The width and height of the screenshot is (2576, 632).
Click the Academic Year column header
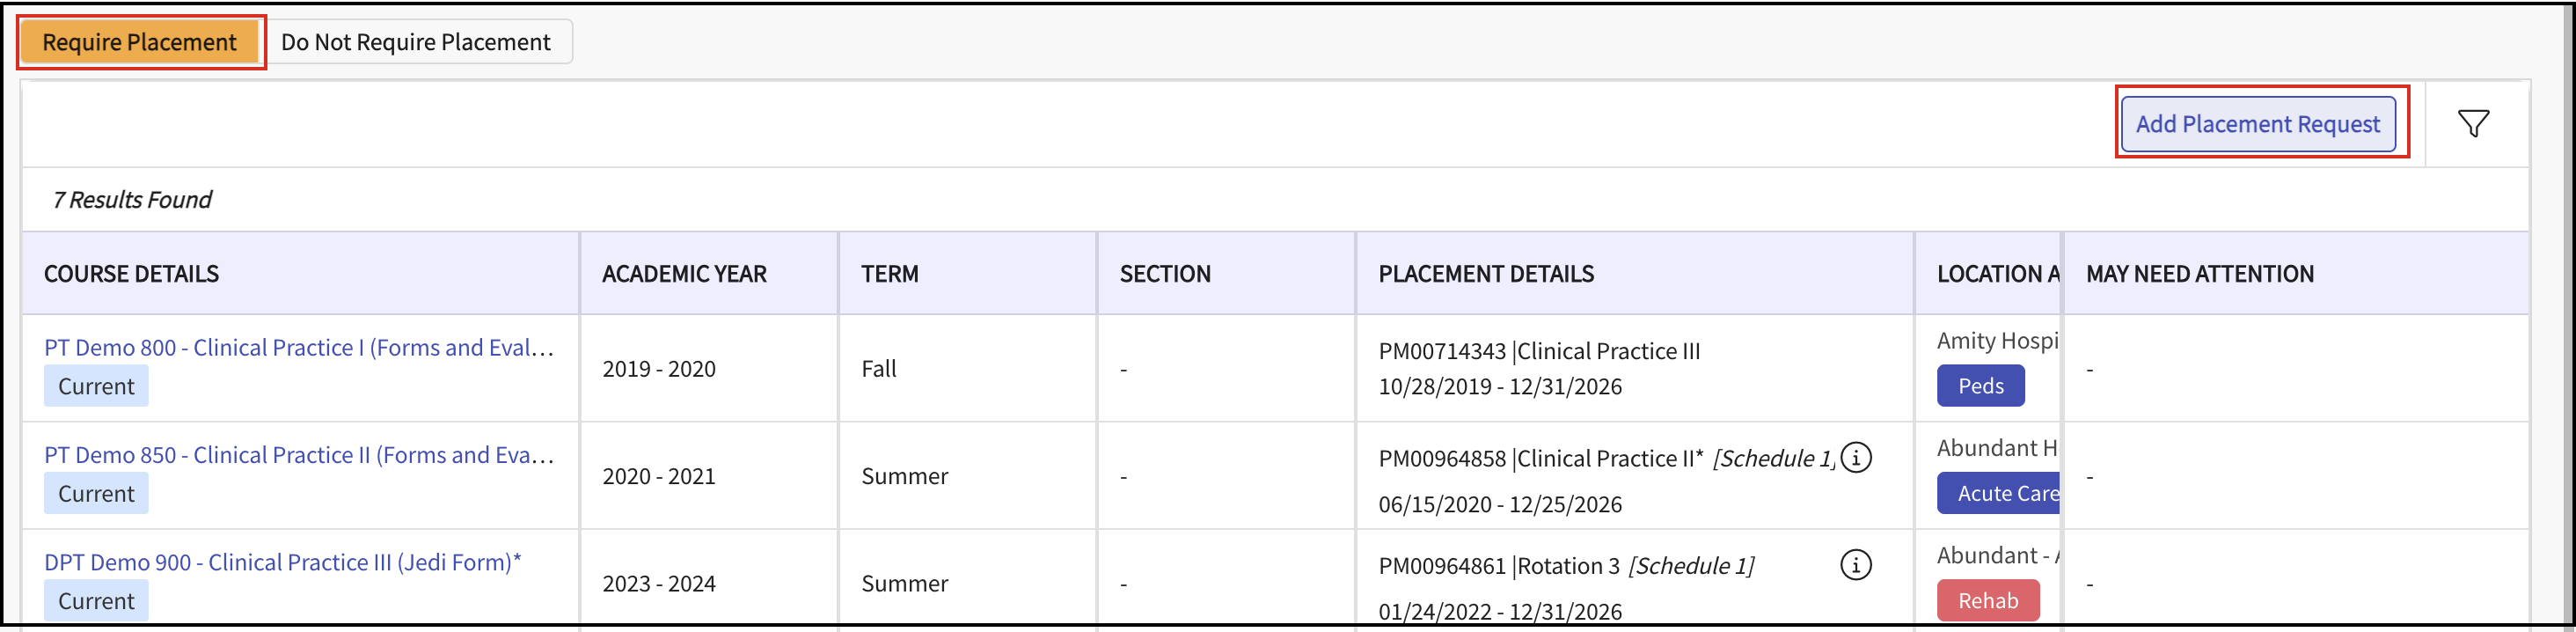click(684, 274)
